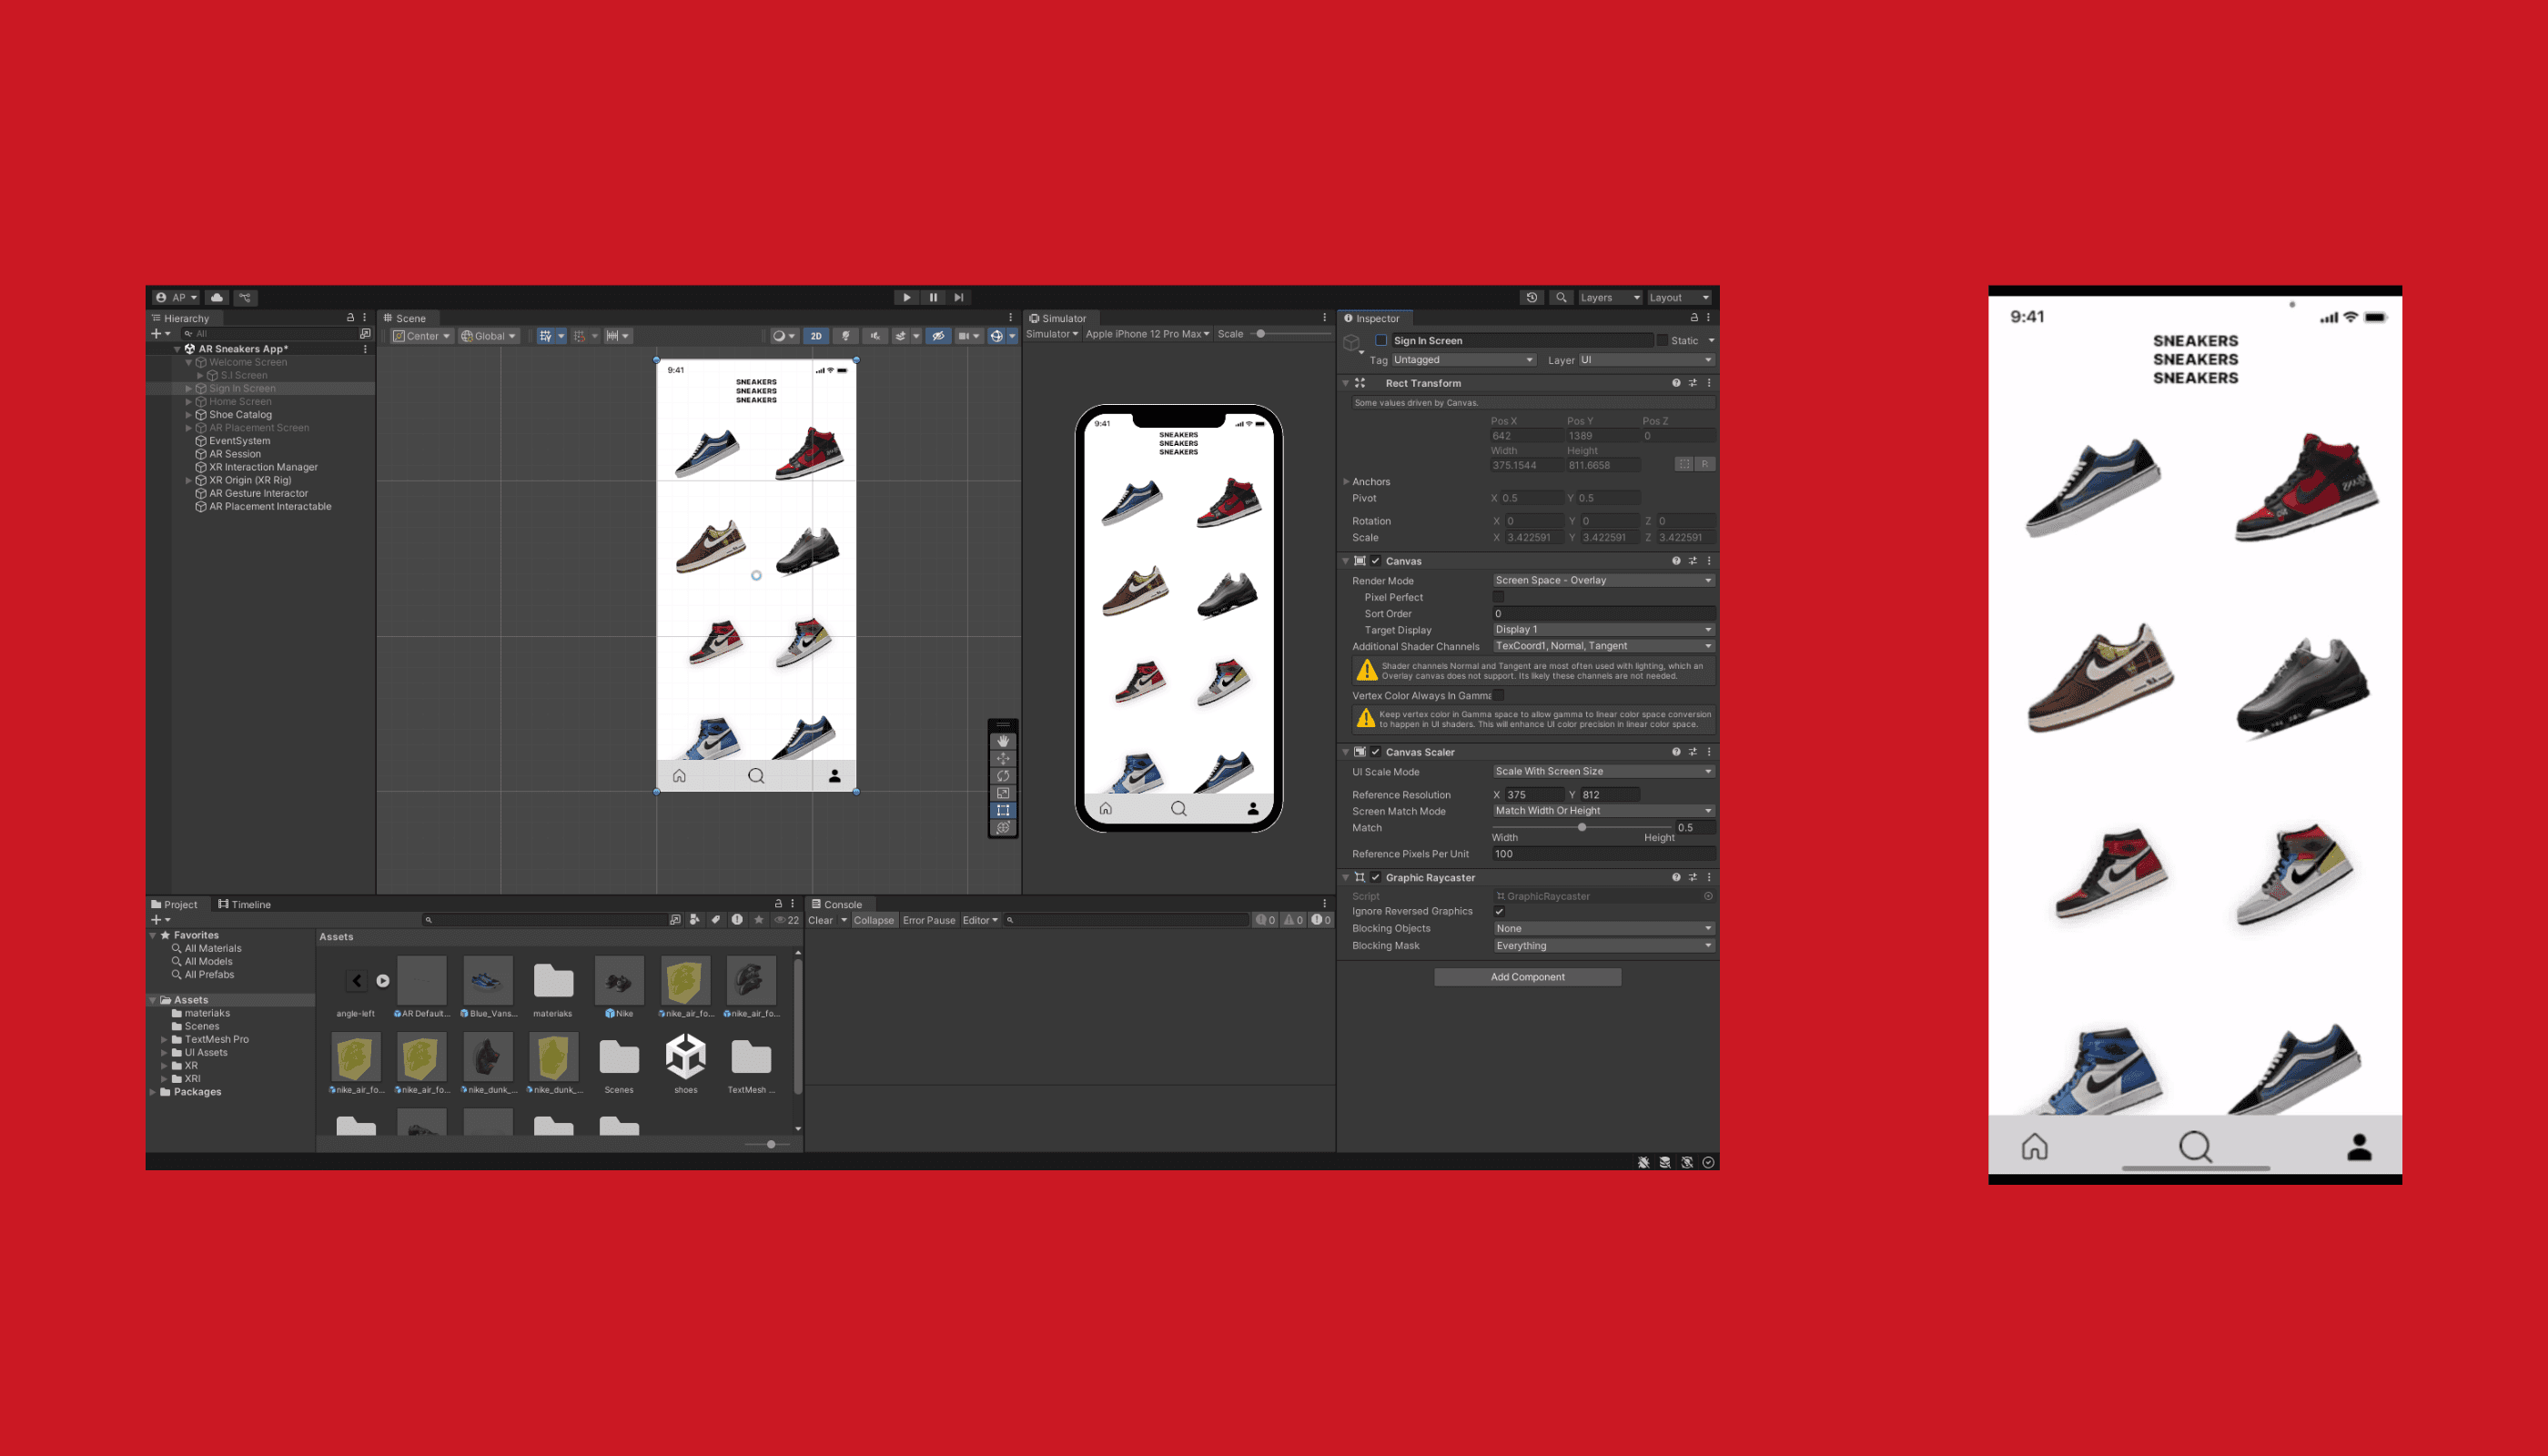
Task: Open the Layers dropdown in top toolbar
Action: tap(1610, 297)
